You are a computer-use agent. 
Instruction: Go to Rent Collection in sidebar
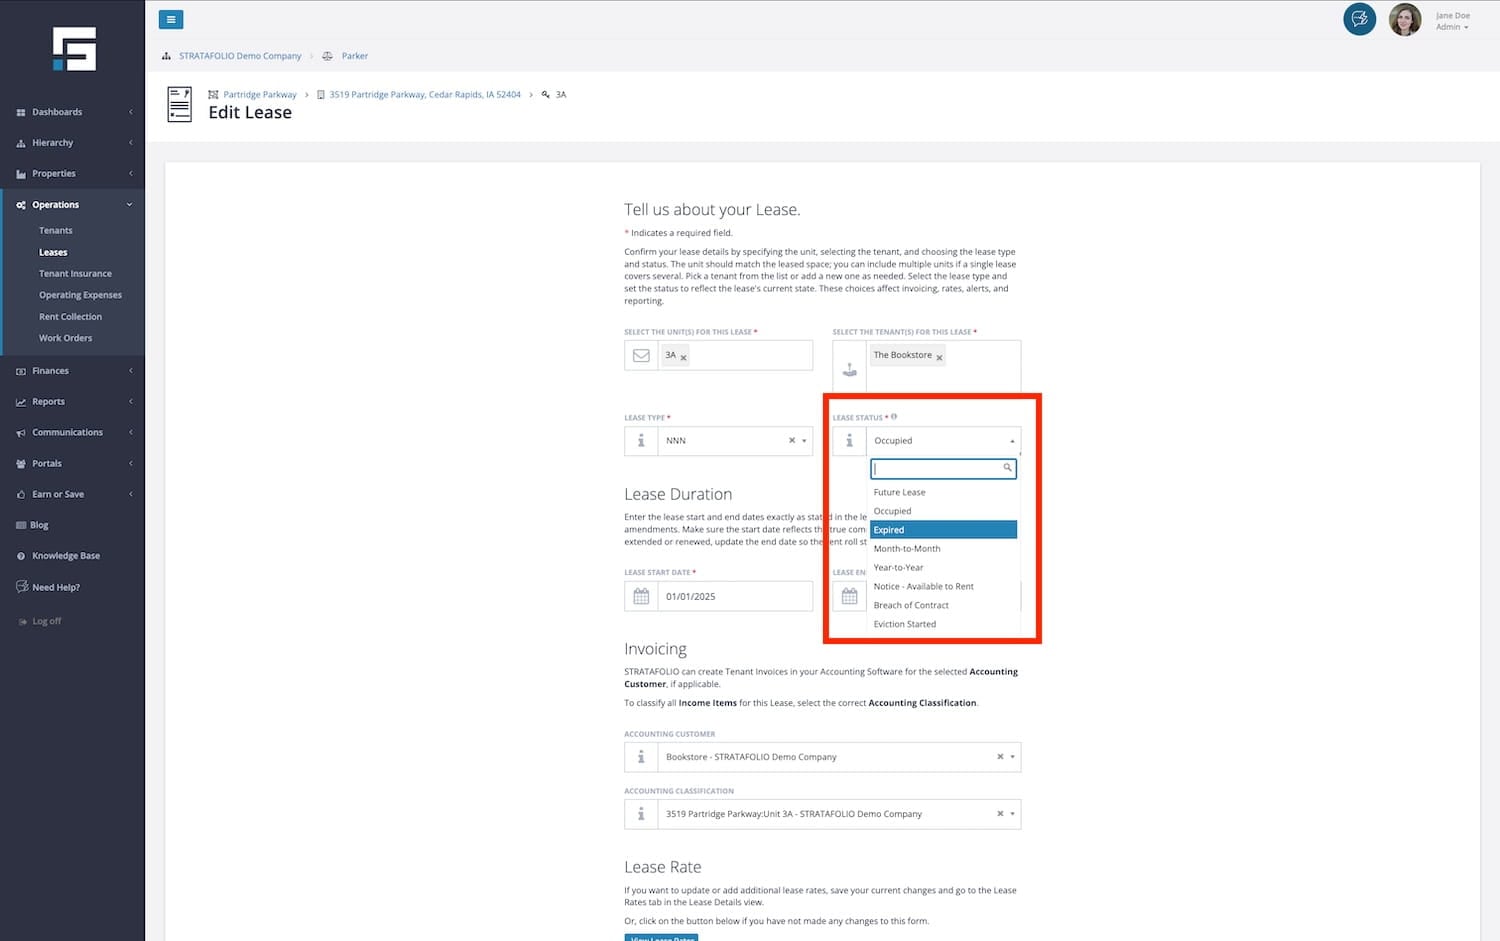[70, 317]
